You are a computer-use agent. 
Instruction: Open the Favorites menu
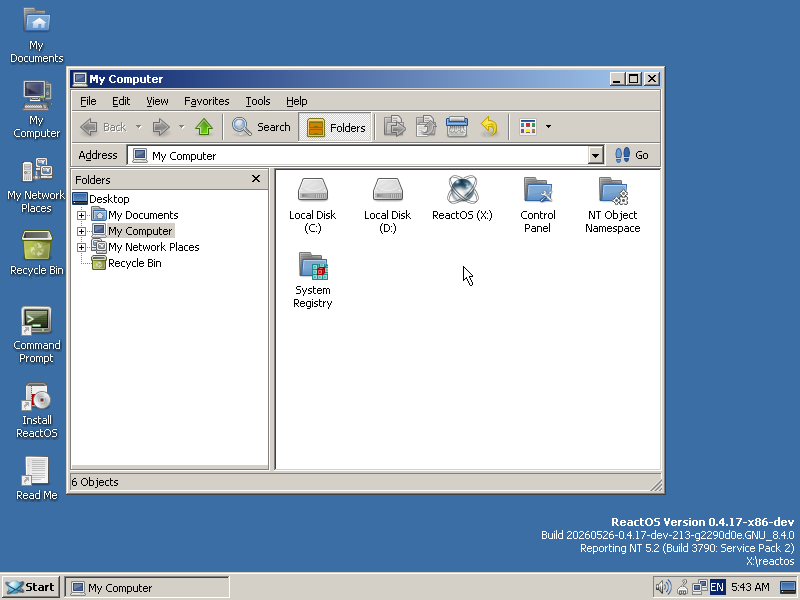207,101
